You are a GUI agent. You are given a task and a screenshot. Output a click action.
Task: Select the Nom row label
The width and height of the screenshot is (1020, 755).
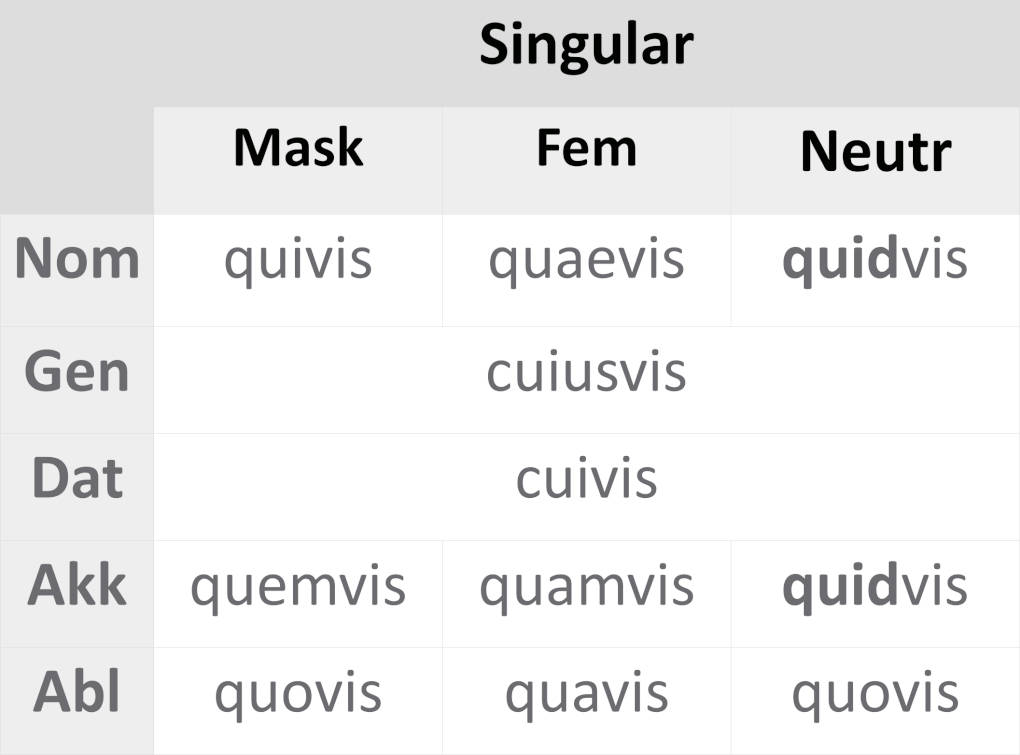77,259
